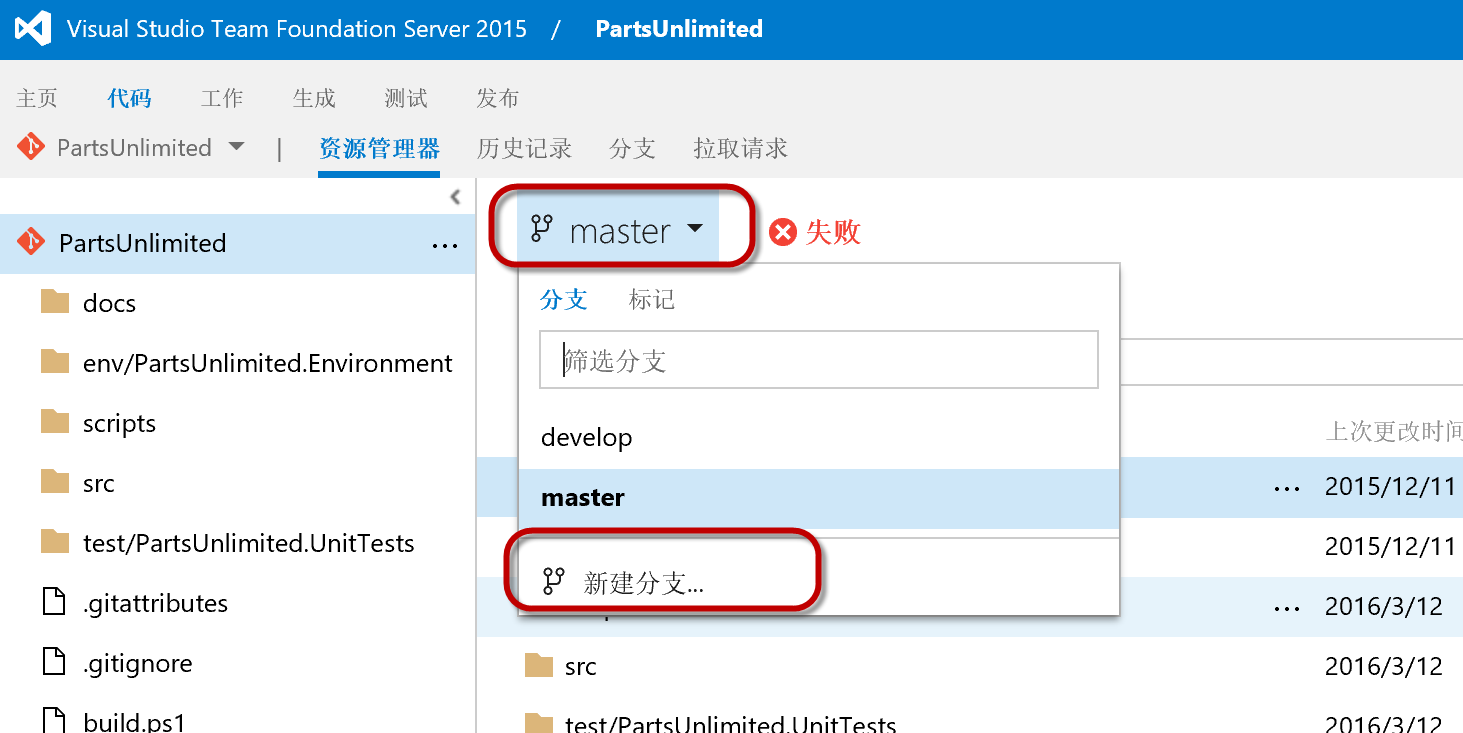The height and width of the screenshot is (733, 1463).
Task: Click the Visual Studio logo icon
Action: pos(33,29)
